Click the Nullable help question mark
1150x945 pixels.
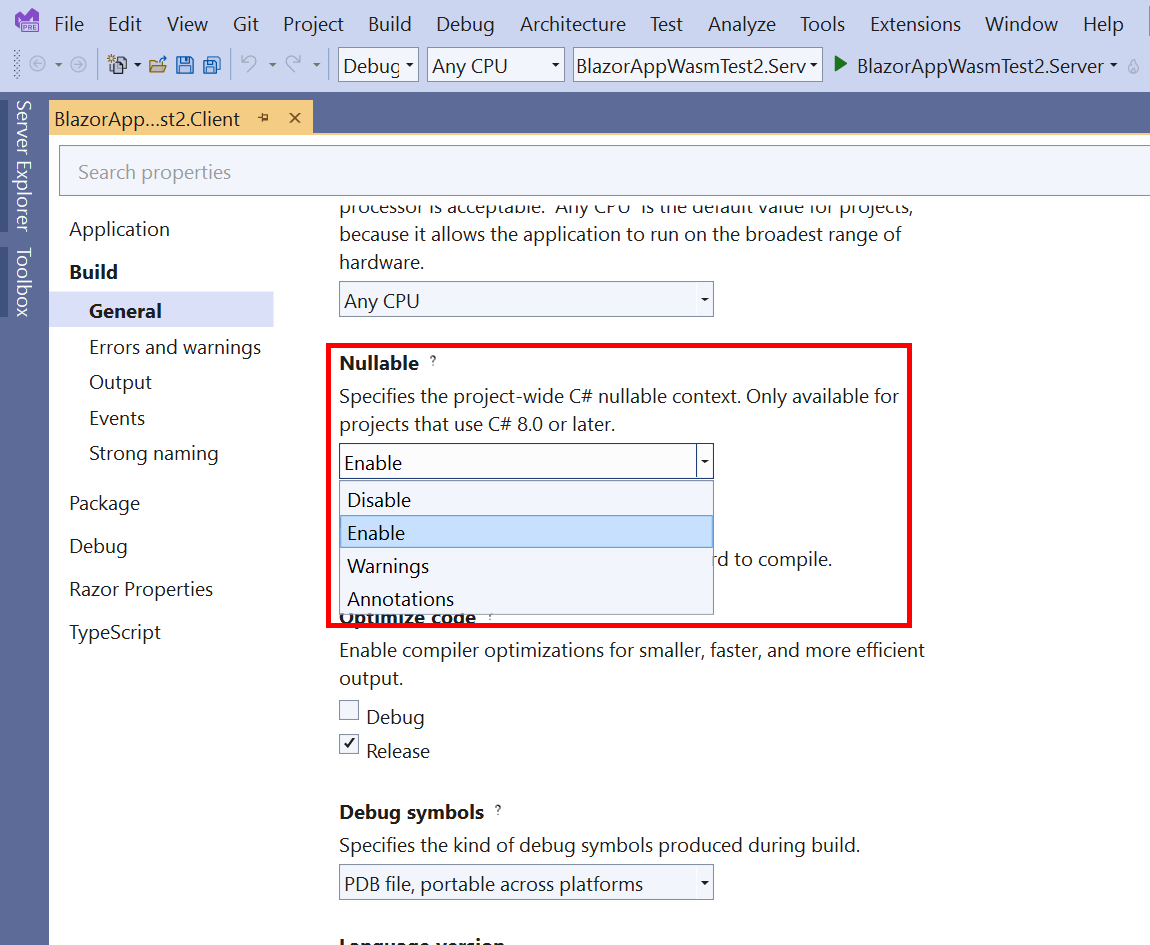[x=433, y=360]
